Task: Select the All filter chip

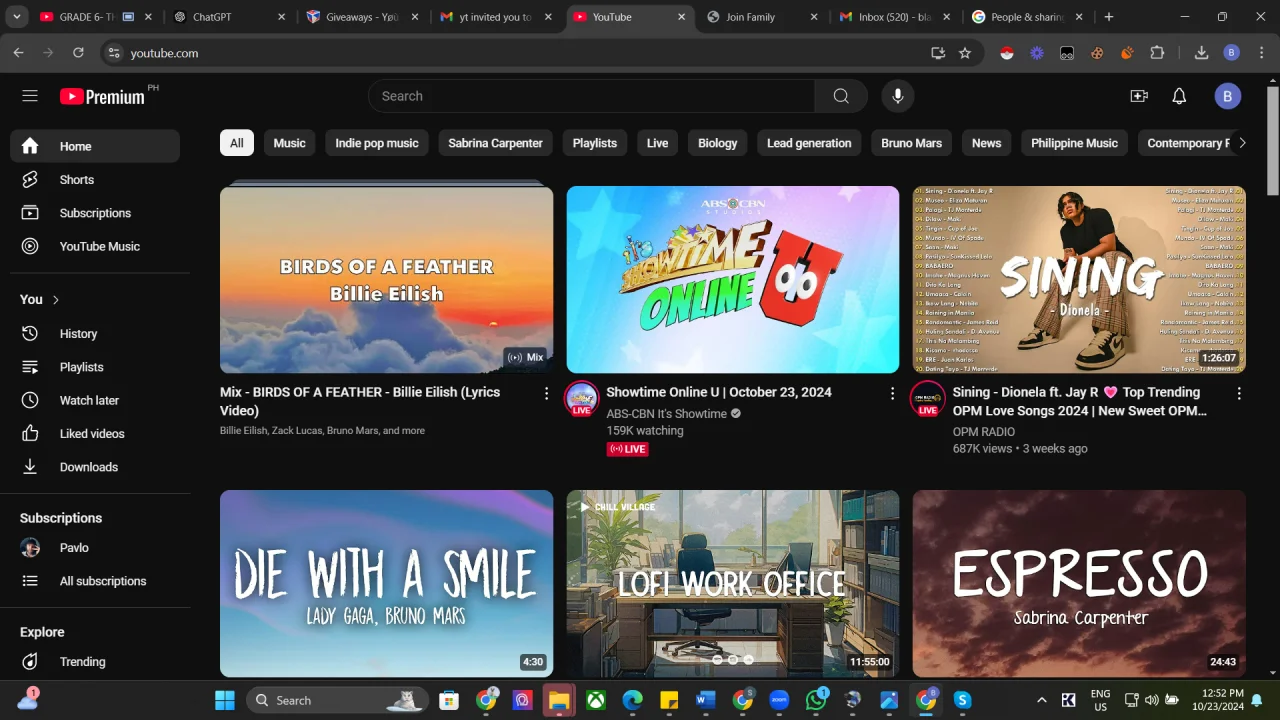Action: pos(237,143)
